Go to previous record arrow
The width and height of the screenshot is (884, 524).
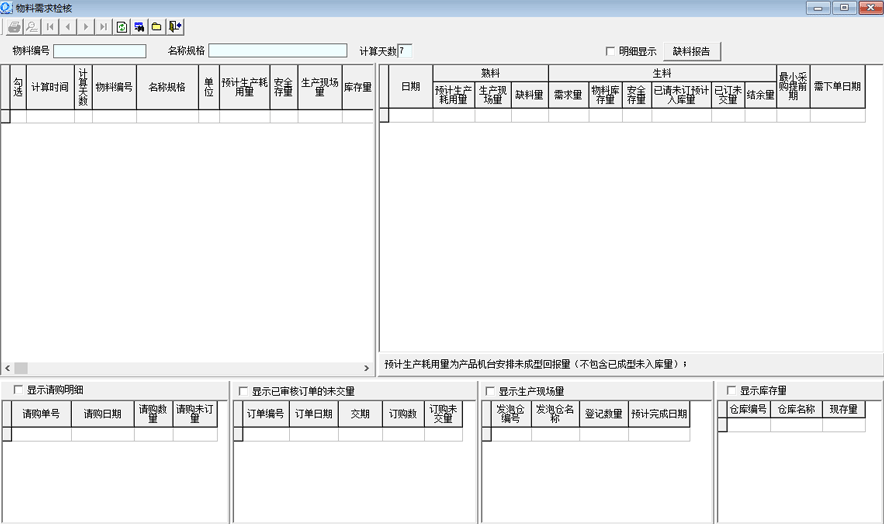[x=68, y=27]
